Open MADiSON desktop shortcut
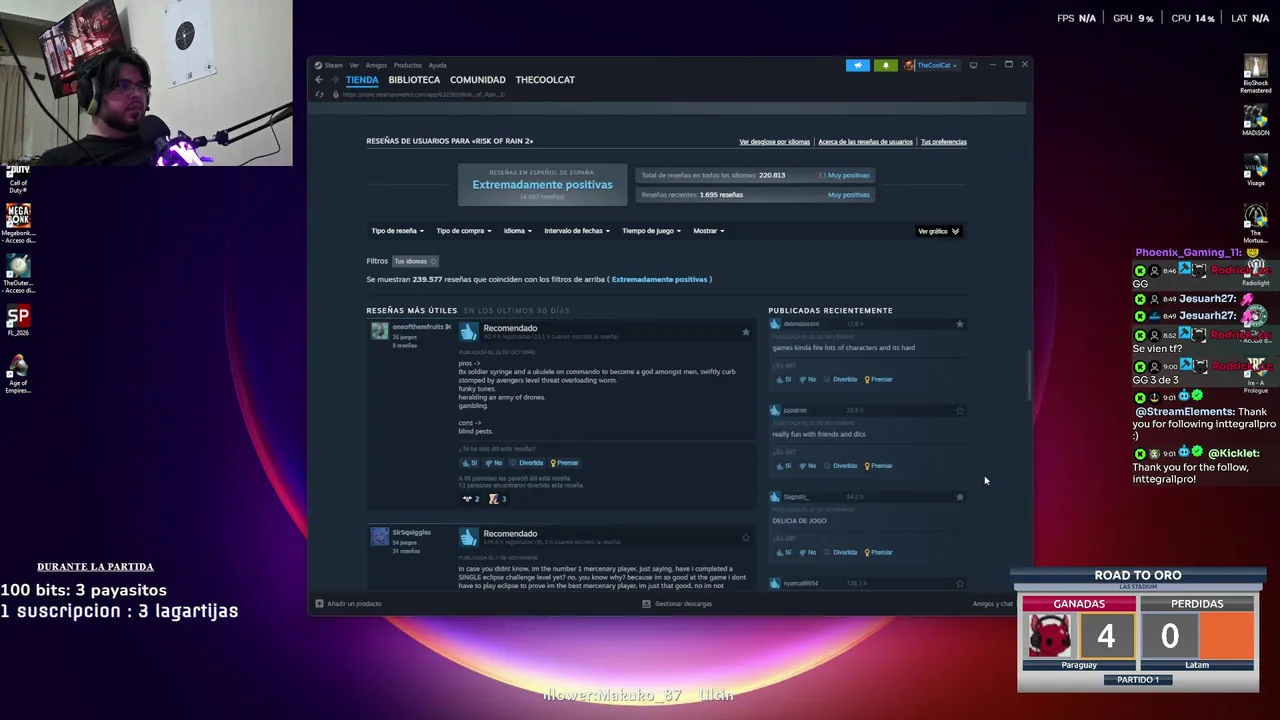This screenshot has height=720, width=1280. click(x=1256, y=122)
